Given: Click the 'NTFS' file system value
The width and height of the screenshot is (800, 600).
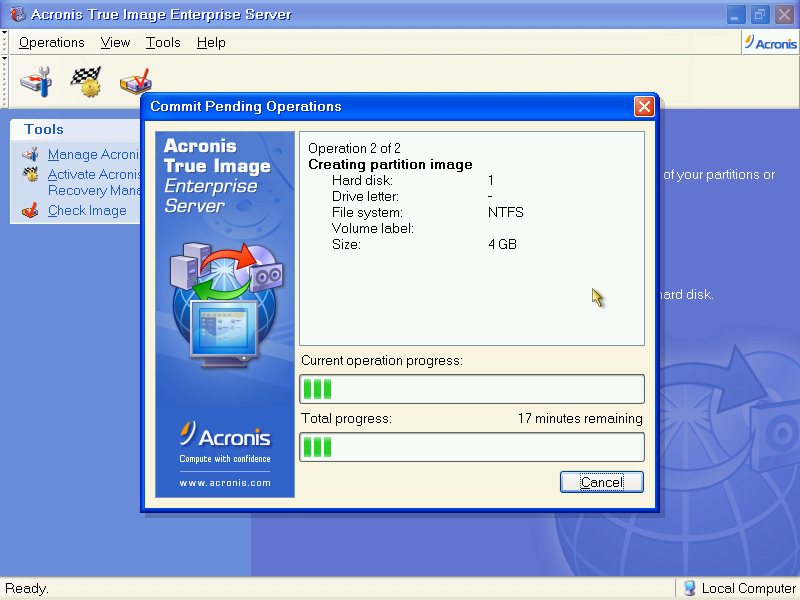Looking at the screenshot, I should [x=506, y=212].
